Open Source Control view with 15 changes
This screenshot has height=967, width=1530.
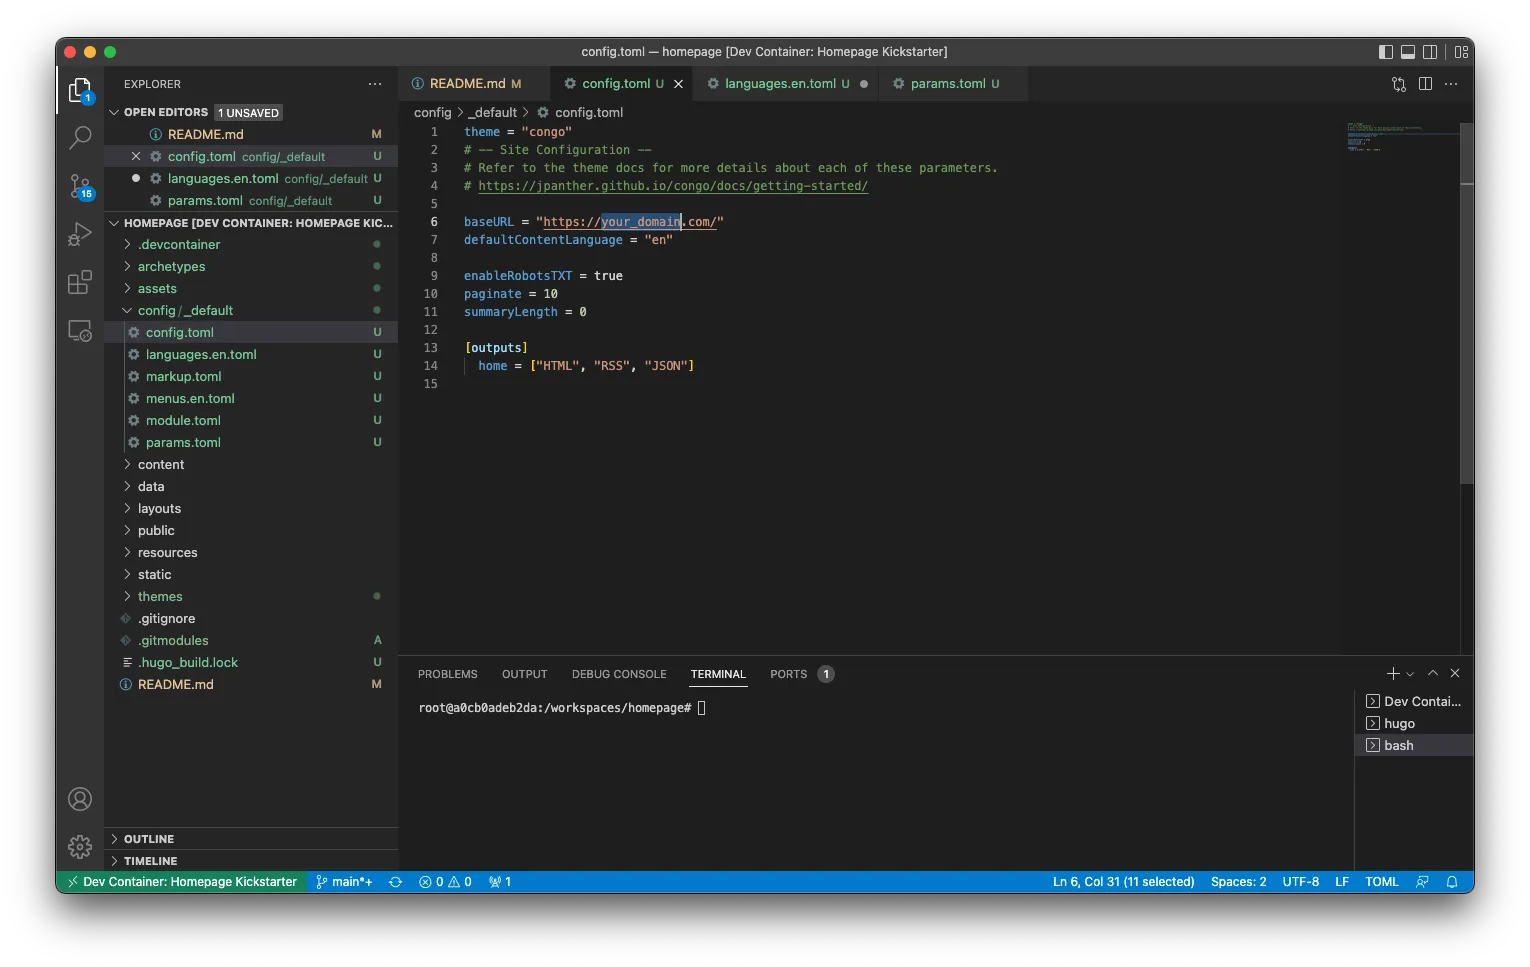[80, 186]
